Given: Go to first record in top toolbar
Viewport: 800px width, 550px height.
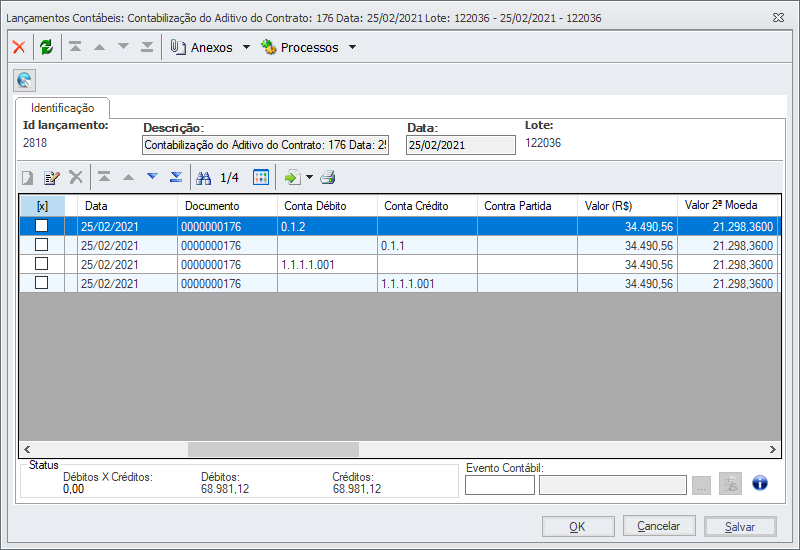Looking at the screenshot, I should [x=76, y=47].
